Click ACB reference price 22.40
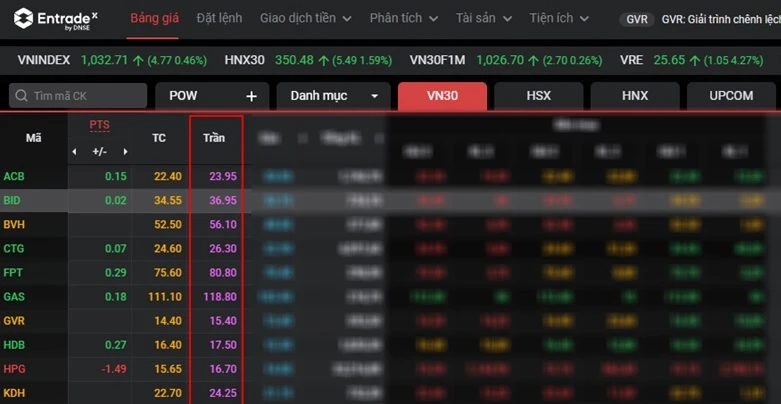This screenshot has width=781, height=404. (168, 176)
